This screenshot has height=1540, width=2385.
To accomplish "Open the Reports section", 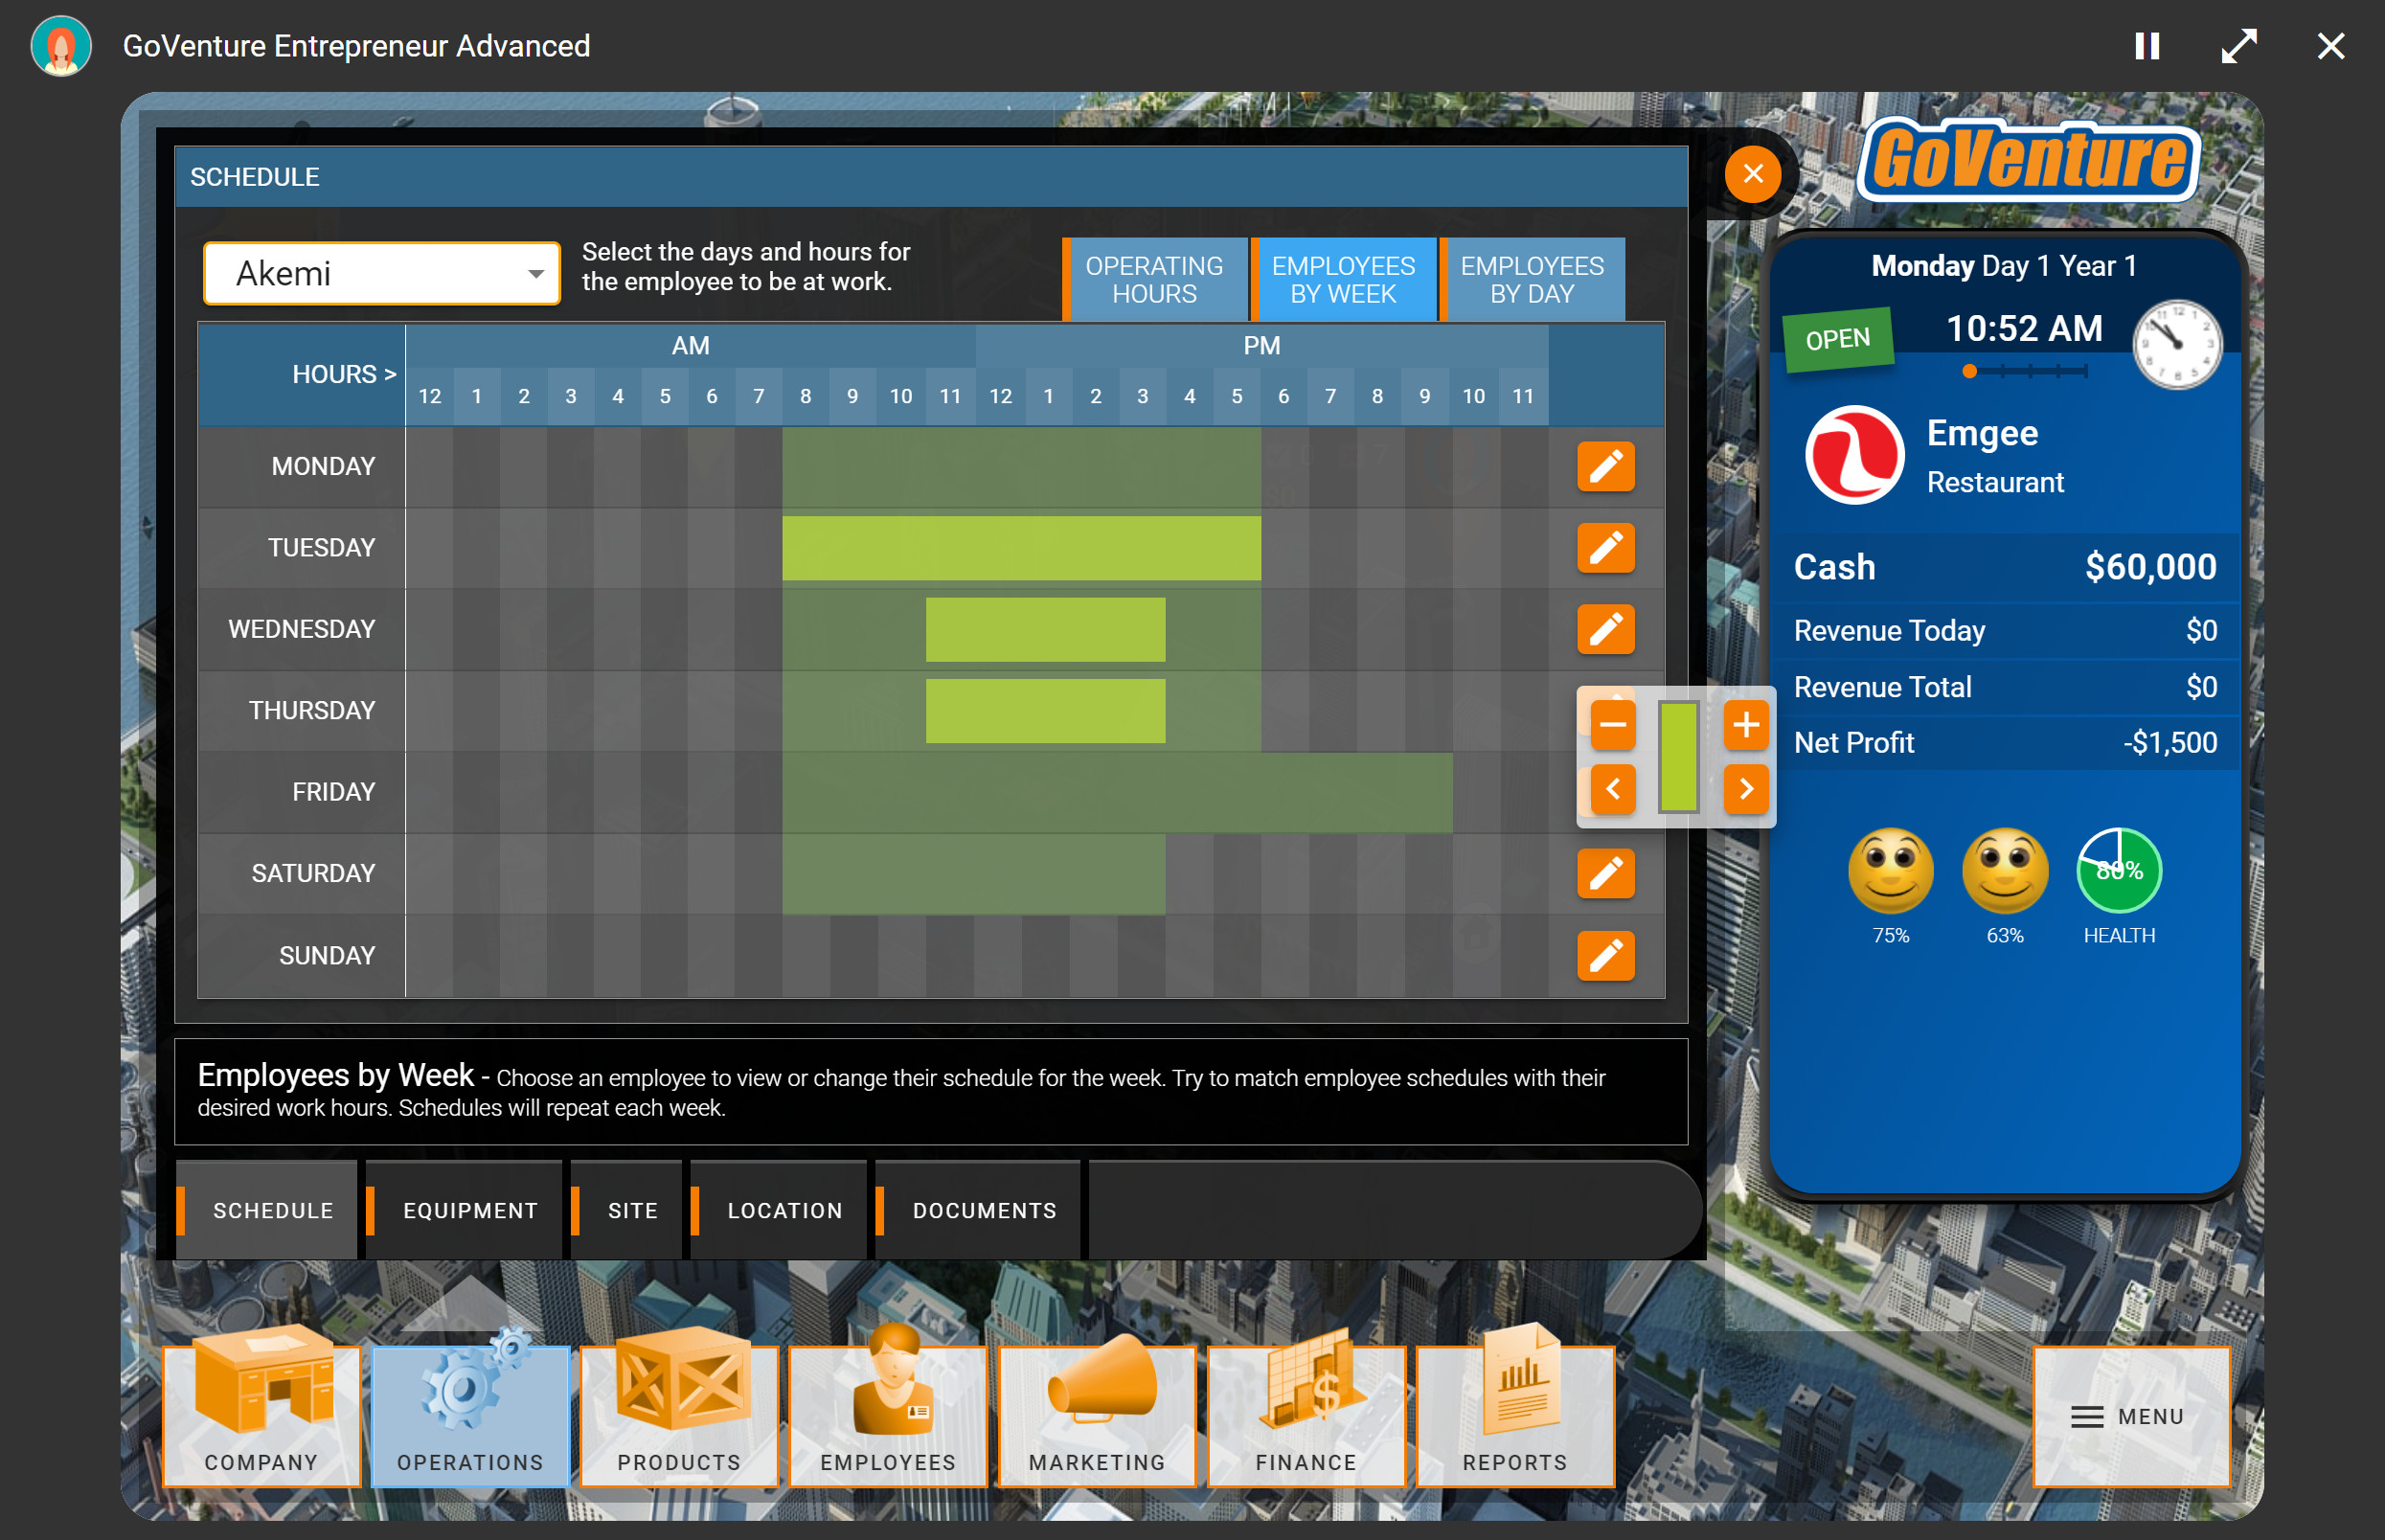I will click(x=1515, y=1416).
